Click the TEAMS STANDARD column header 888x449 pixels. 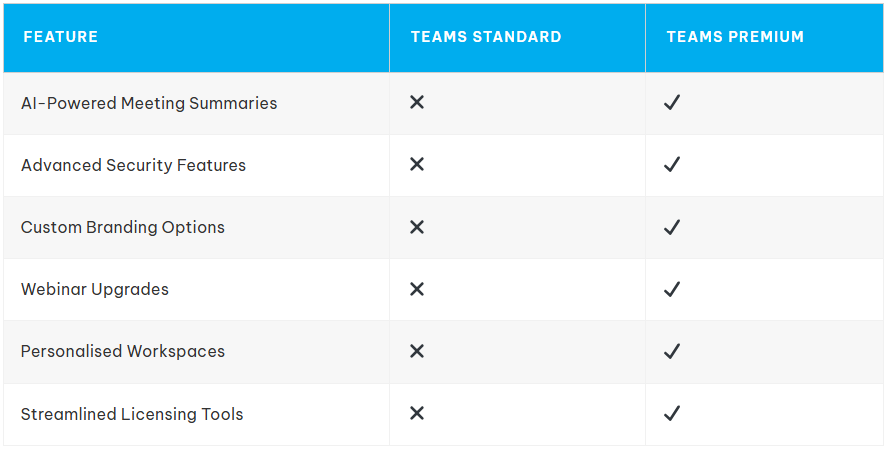point(486,37)
